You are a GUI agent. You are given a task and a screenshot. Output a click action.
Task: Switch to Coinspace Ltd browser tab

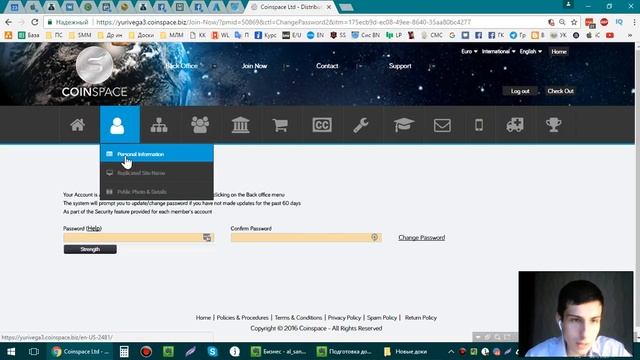[291, 7]
